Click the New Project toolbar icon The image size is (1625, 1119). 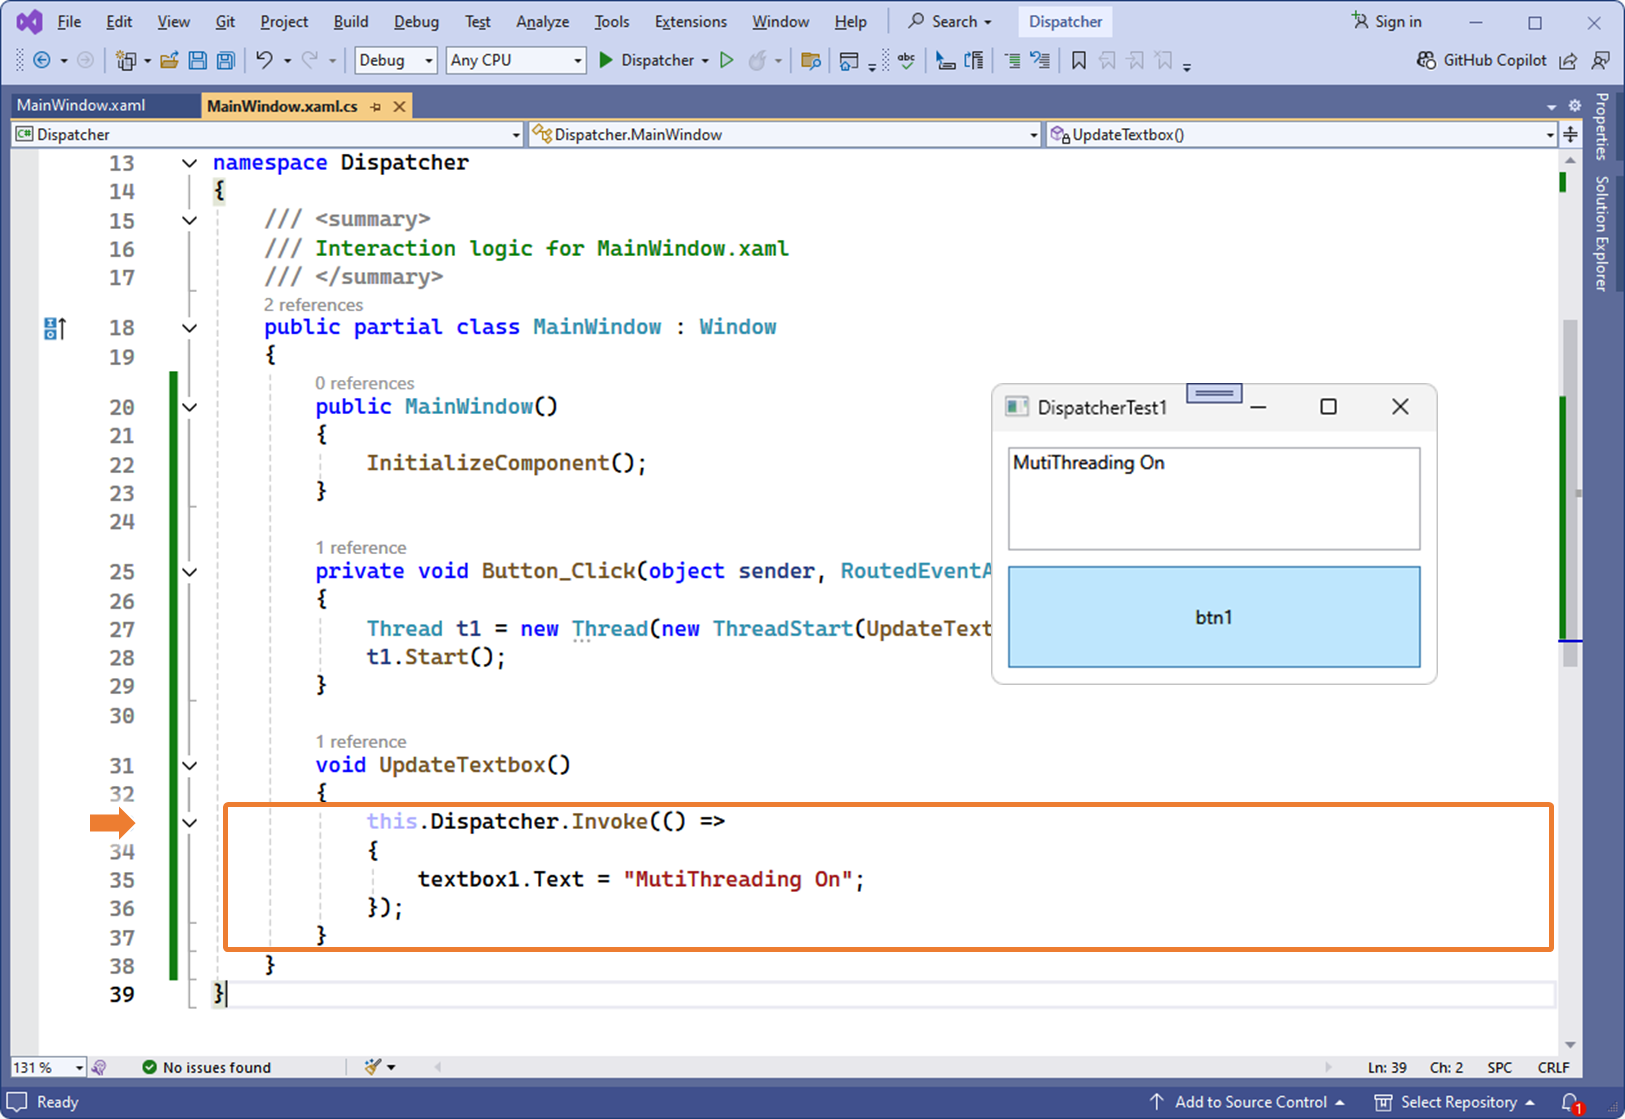(x=125, y=61)
